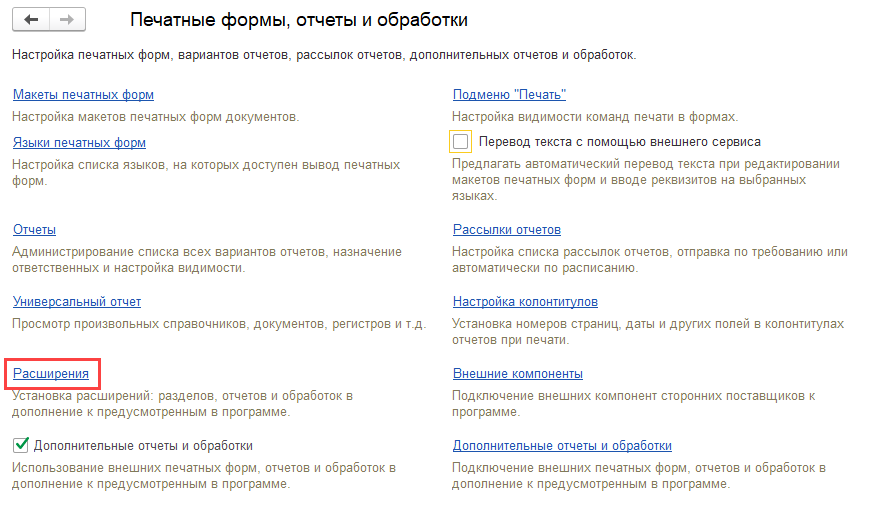Screen dimensions: 878x505
Task: Go back using the left arrow button
Action: [x=31, y=20]
